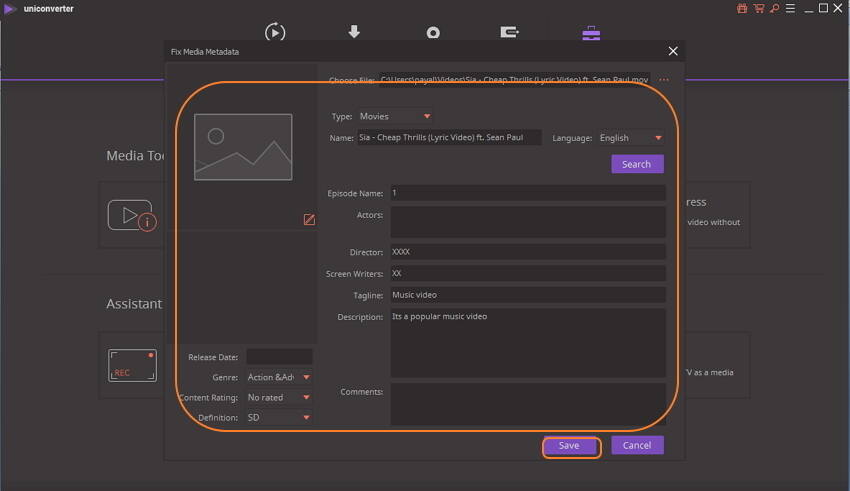
Task: Click the Director field
Action: point(528,252)
